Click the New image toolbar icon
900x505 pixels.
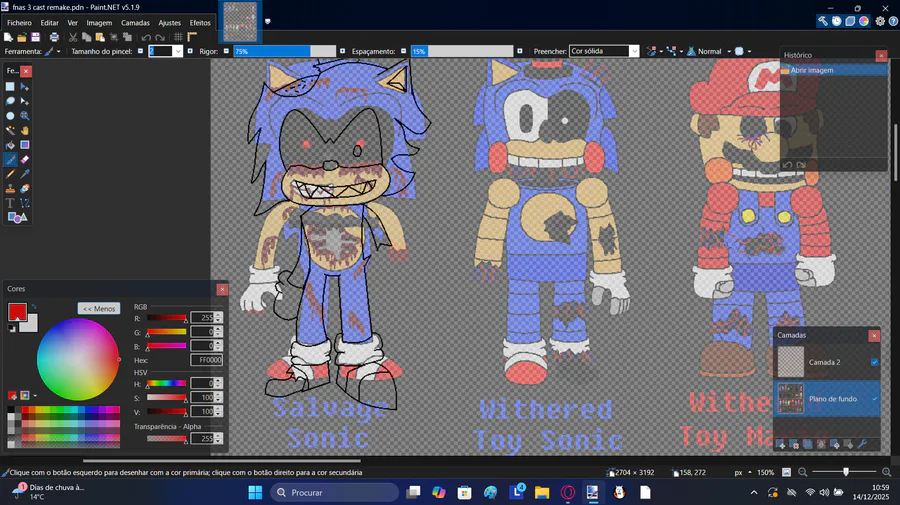click(8, 37)
